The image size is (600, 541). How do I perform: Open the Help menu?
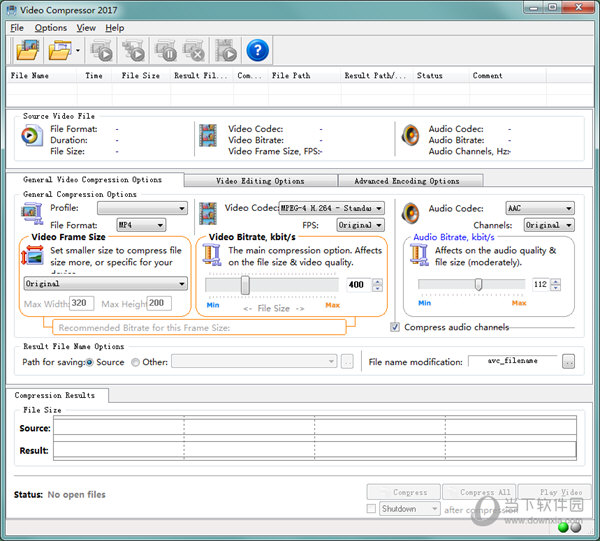coord(114,28)
